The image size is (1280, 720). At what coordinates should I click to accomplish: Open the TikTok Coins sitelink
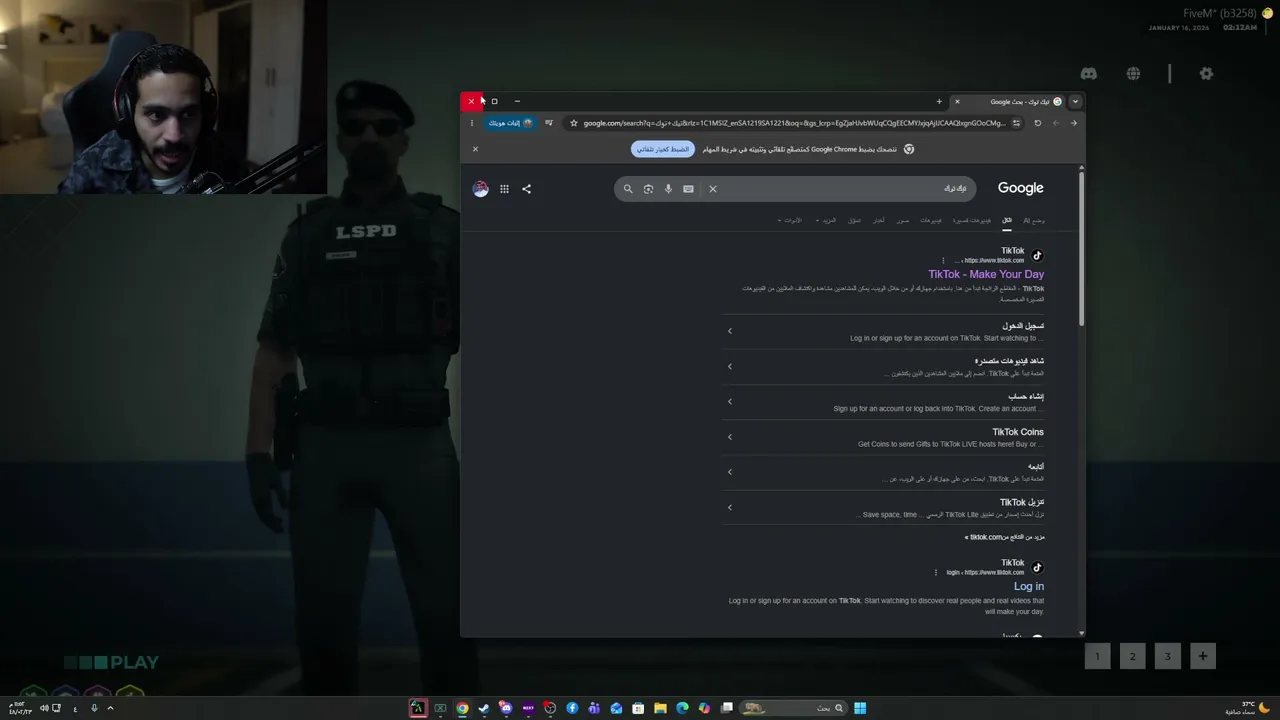click(x=1018, y=432)
